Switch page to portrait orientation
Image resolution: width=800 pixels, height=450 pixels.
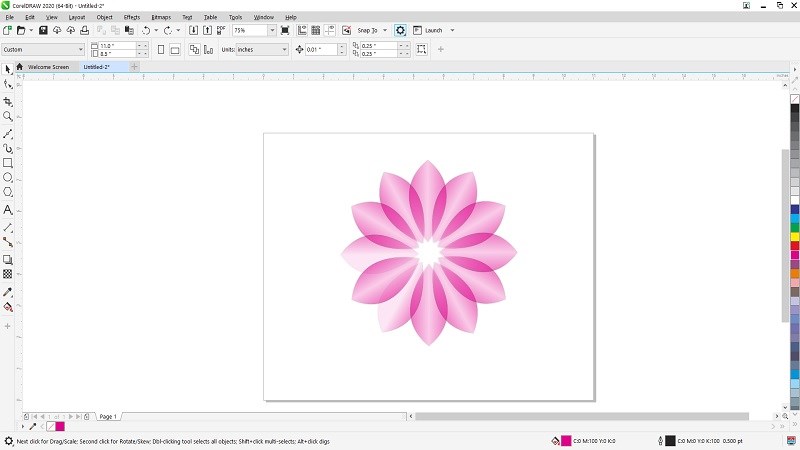tap(160, 49)
